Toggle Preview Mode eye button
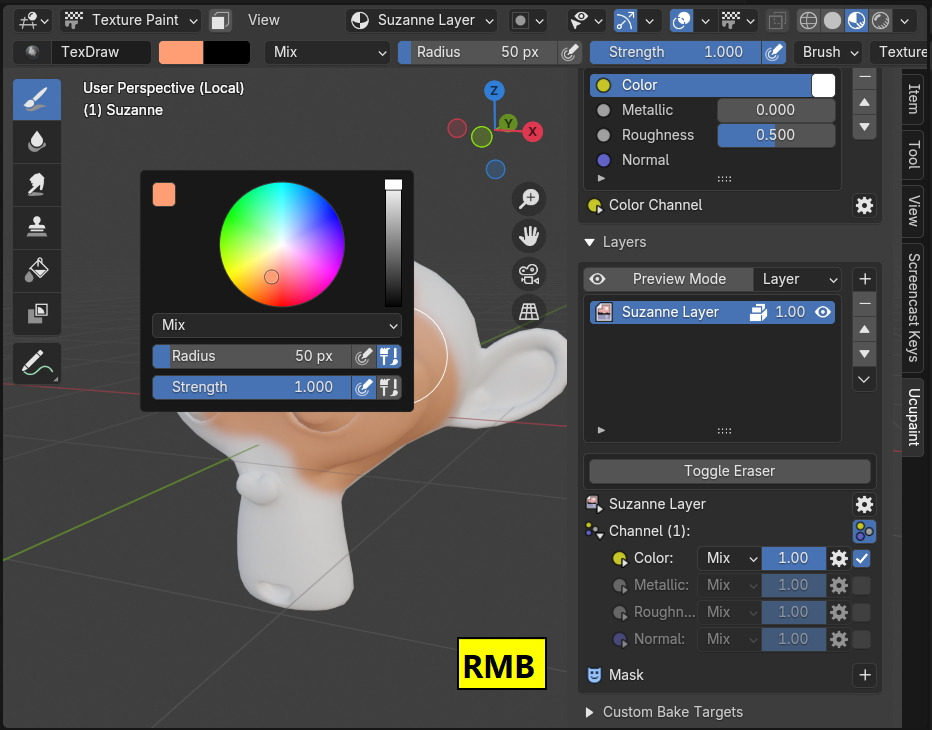The height and width of the screenshot is (730, 932). pos(597,279)
